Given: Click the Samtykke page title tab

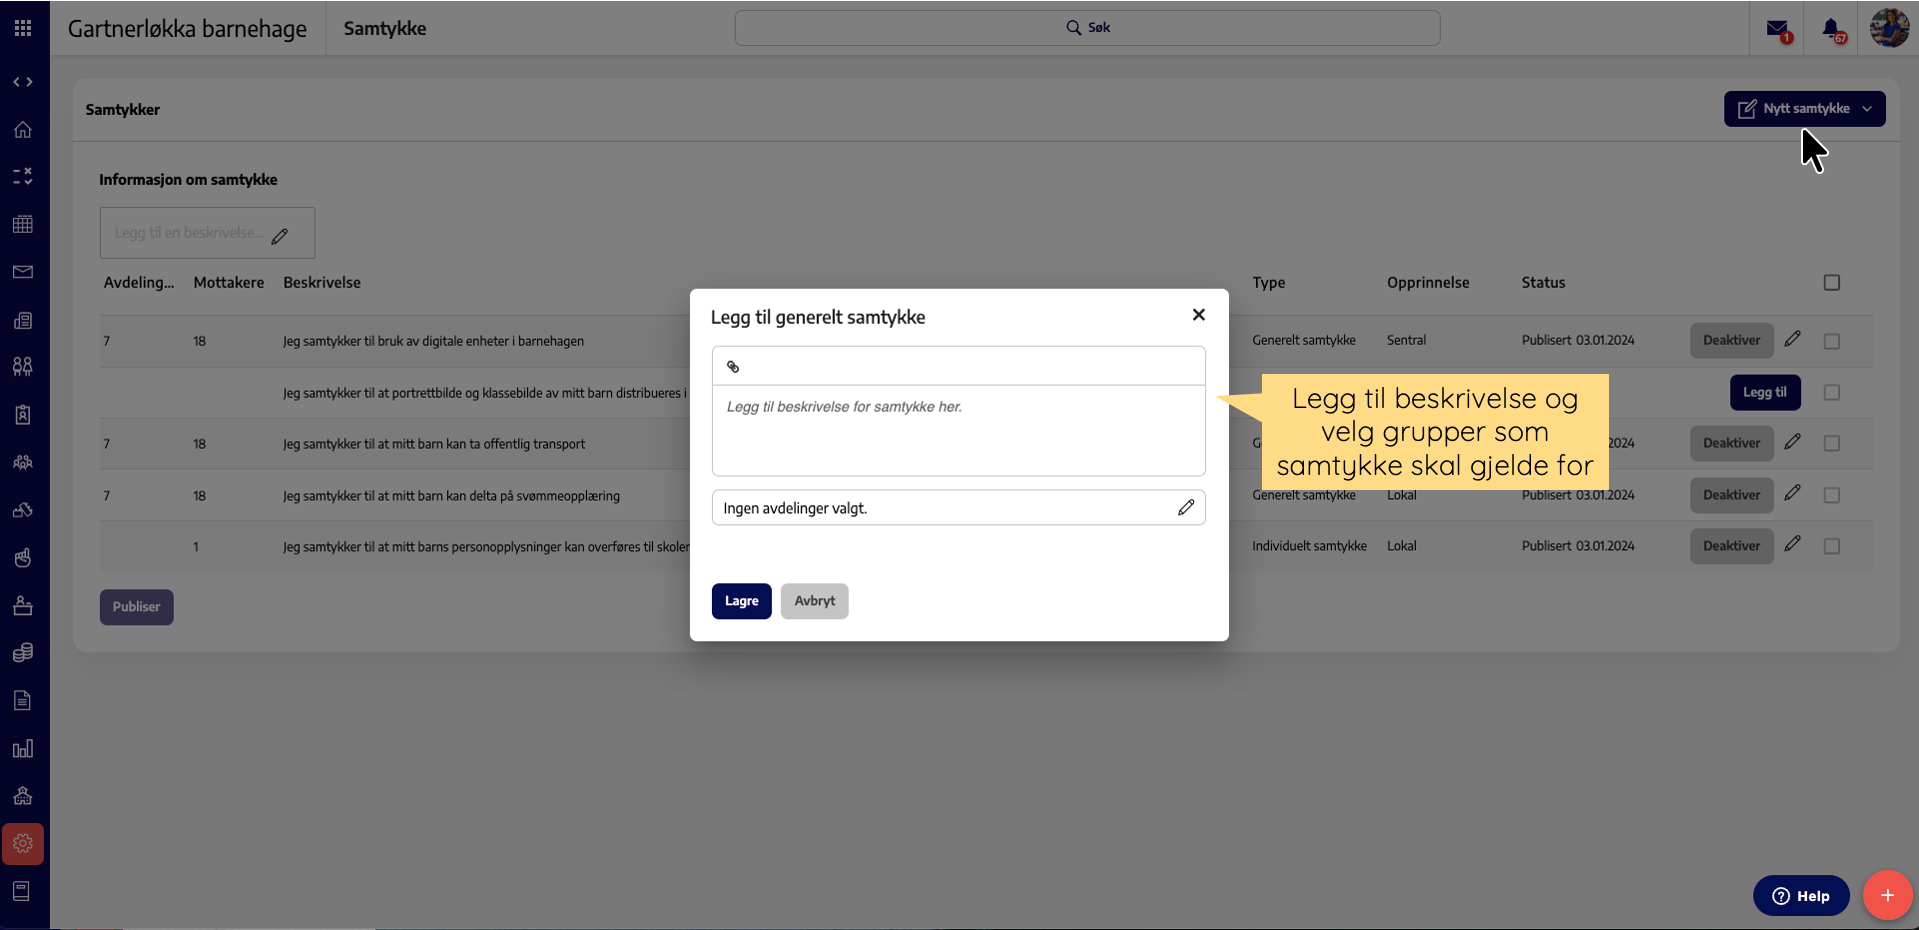Looking at the screenshot, I should 385,29.
